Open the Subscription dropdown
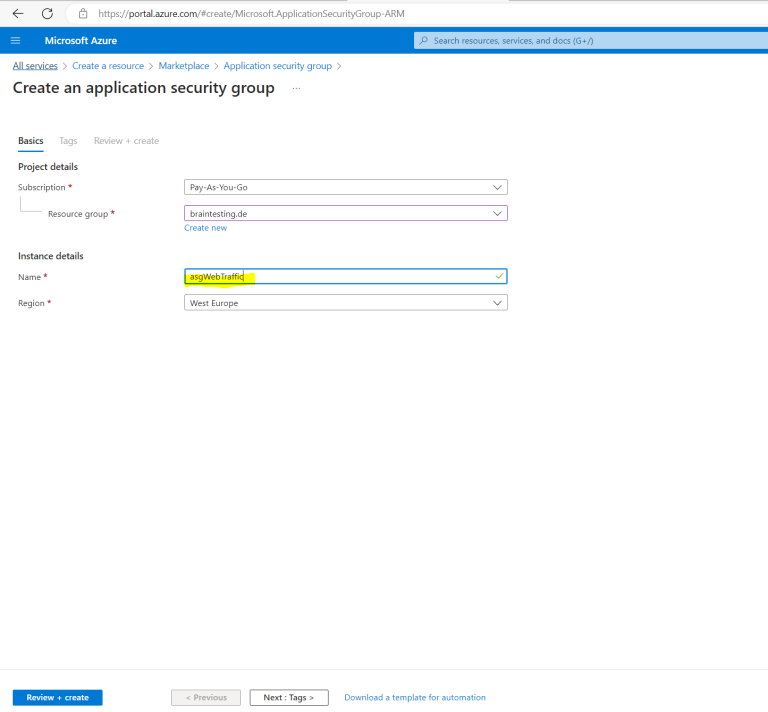 click(x=345, y=187)
